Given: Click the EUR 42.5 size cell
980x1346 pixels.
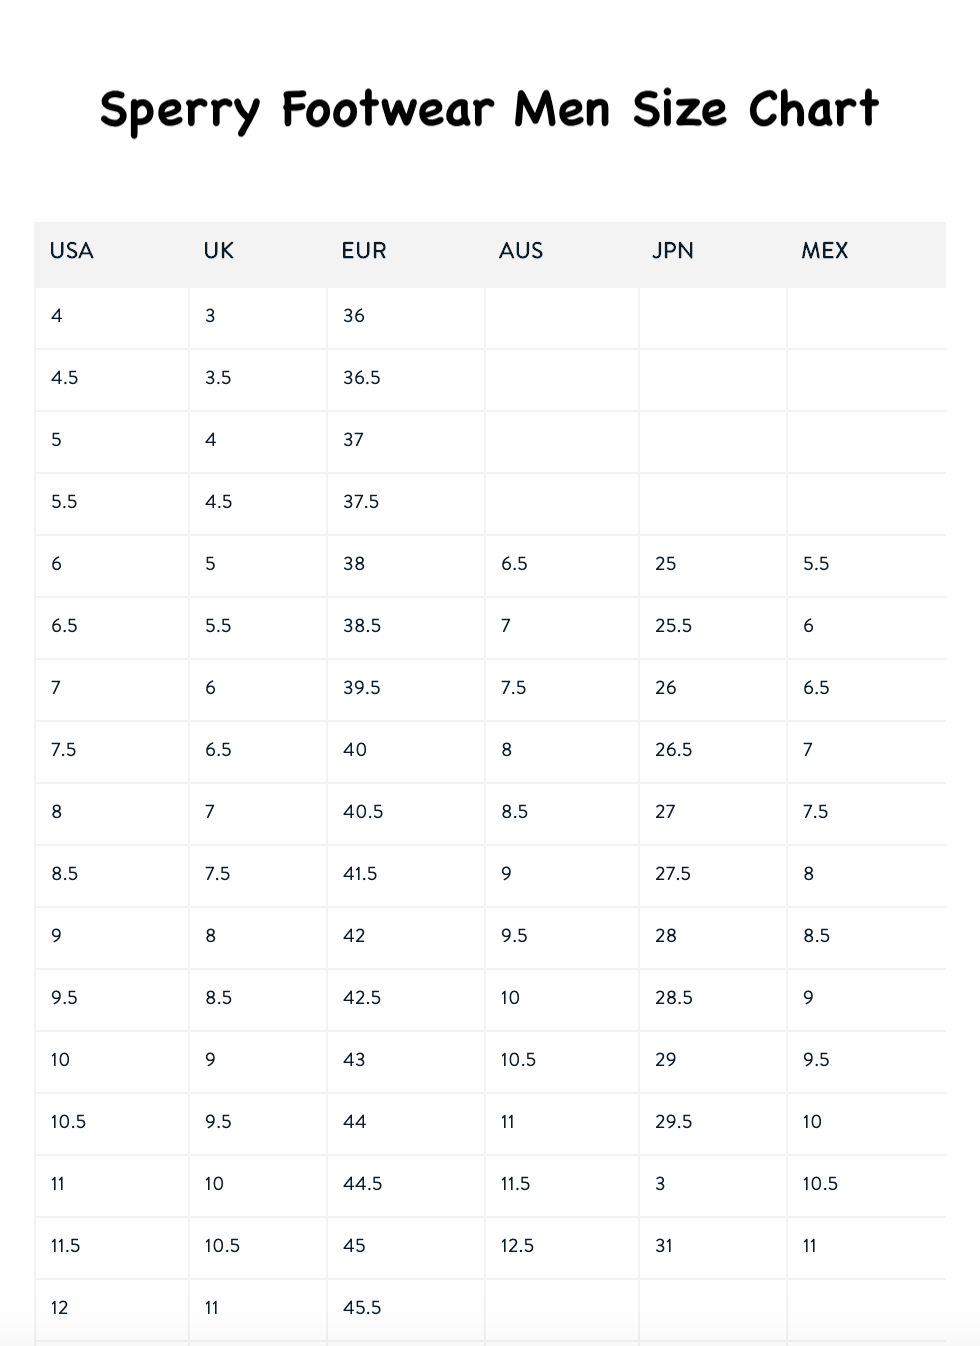Looking at the screenshot, I should click(361, 998).
